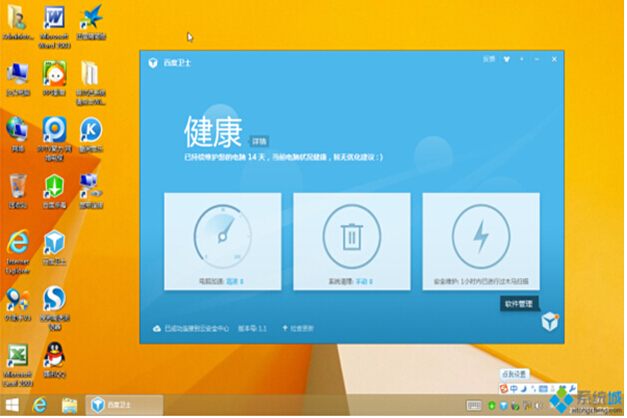Click the cube icon in window corner
This screenshot has width=627, height=418.
click(x=548, y=322)
